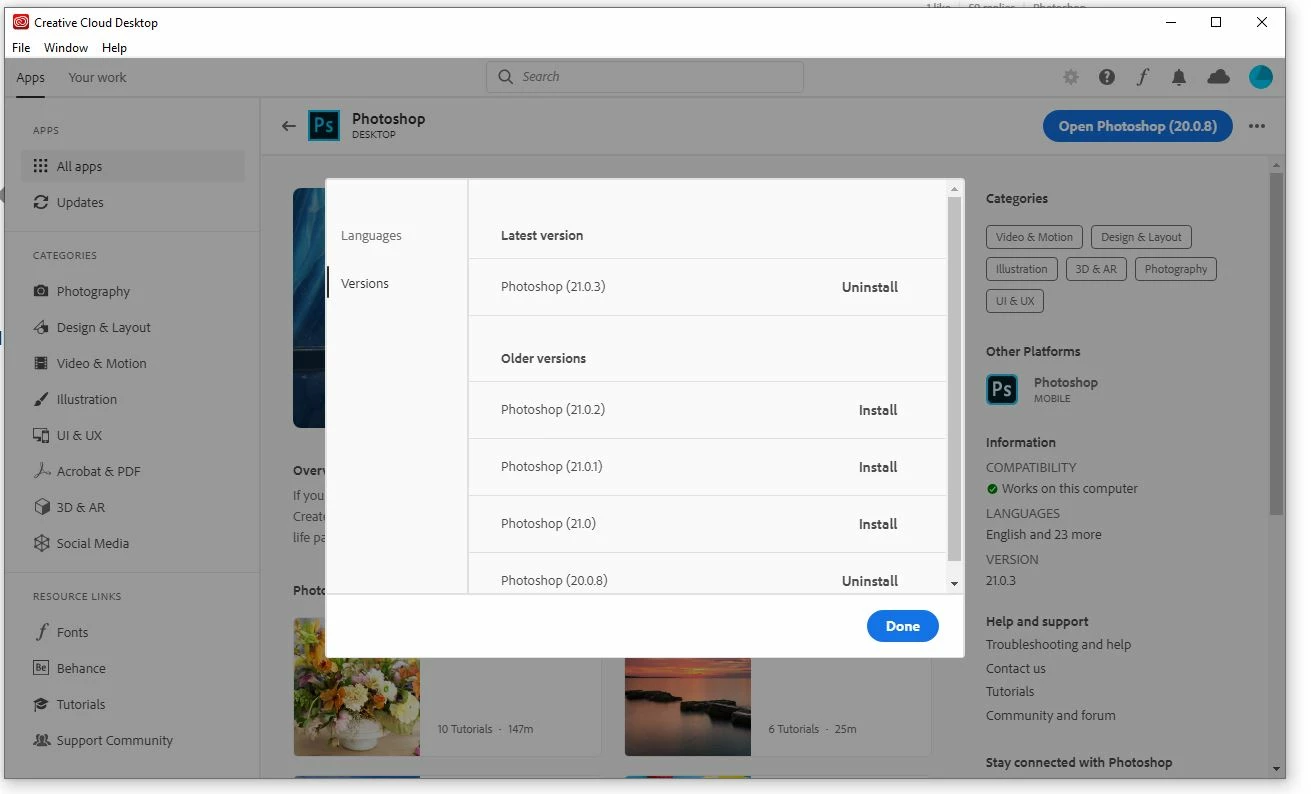Uninstall Photoshop (21.0.3)
Screen dimensions: 1311x794
click(x=870, y=287)
